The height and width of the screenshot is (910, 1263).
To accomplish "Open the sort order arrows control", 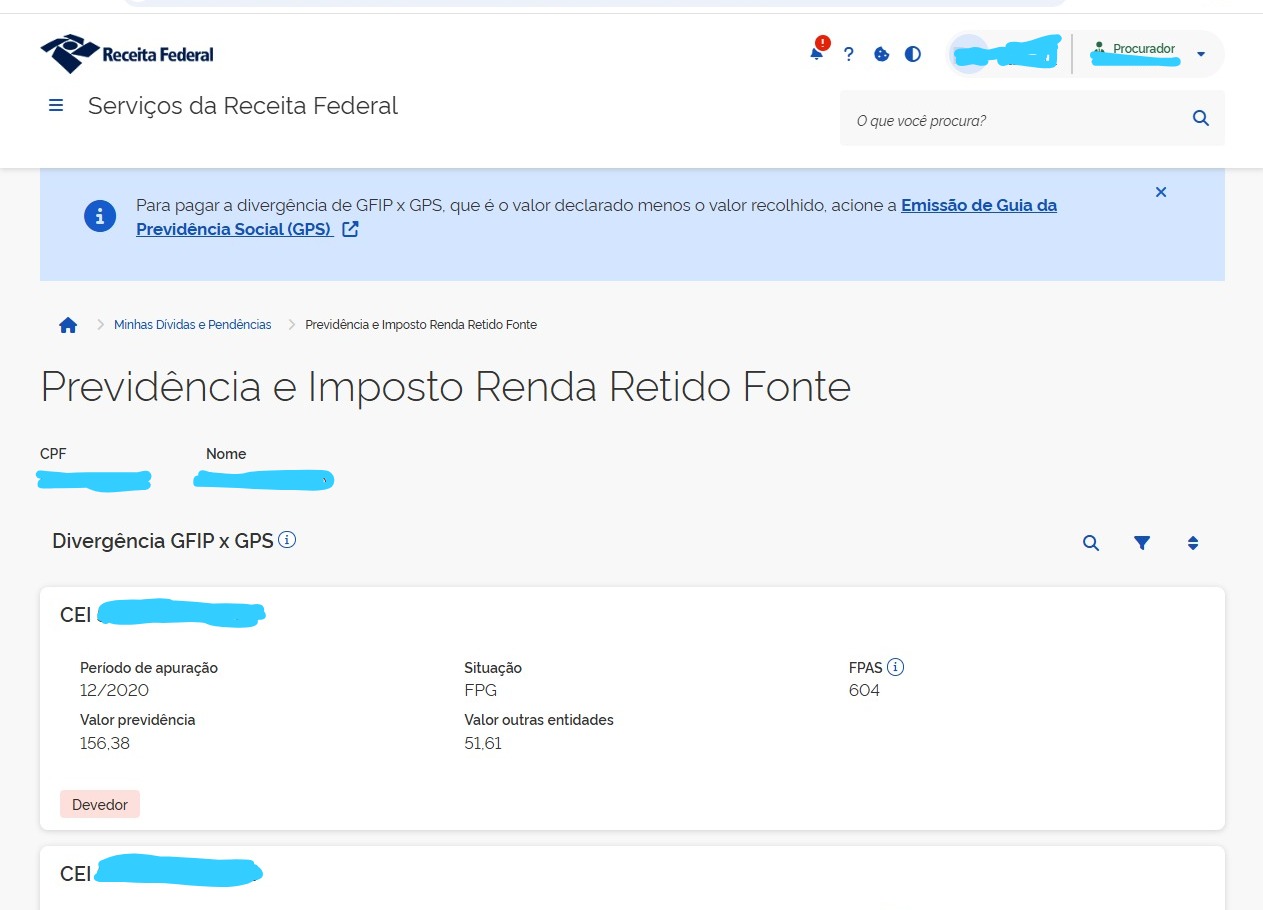I will pyautogui.click(x=1193, y=543).
